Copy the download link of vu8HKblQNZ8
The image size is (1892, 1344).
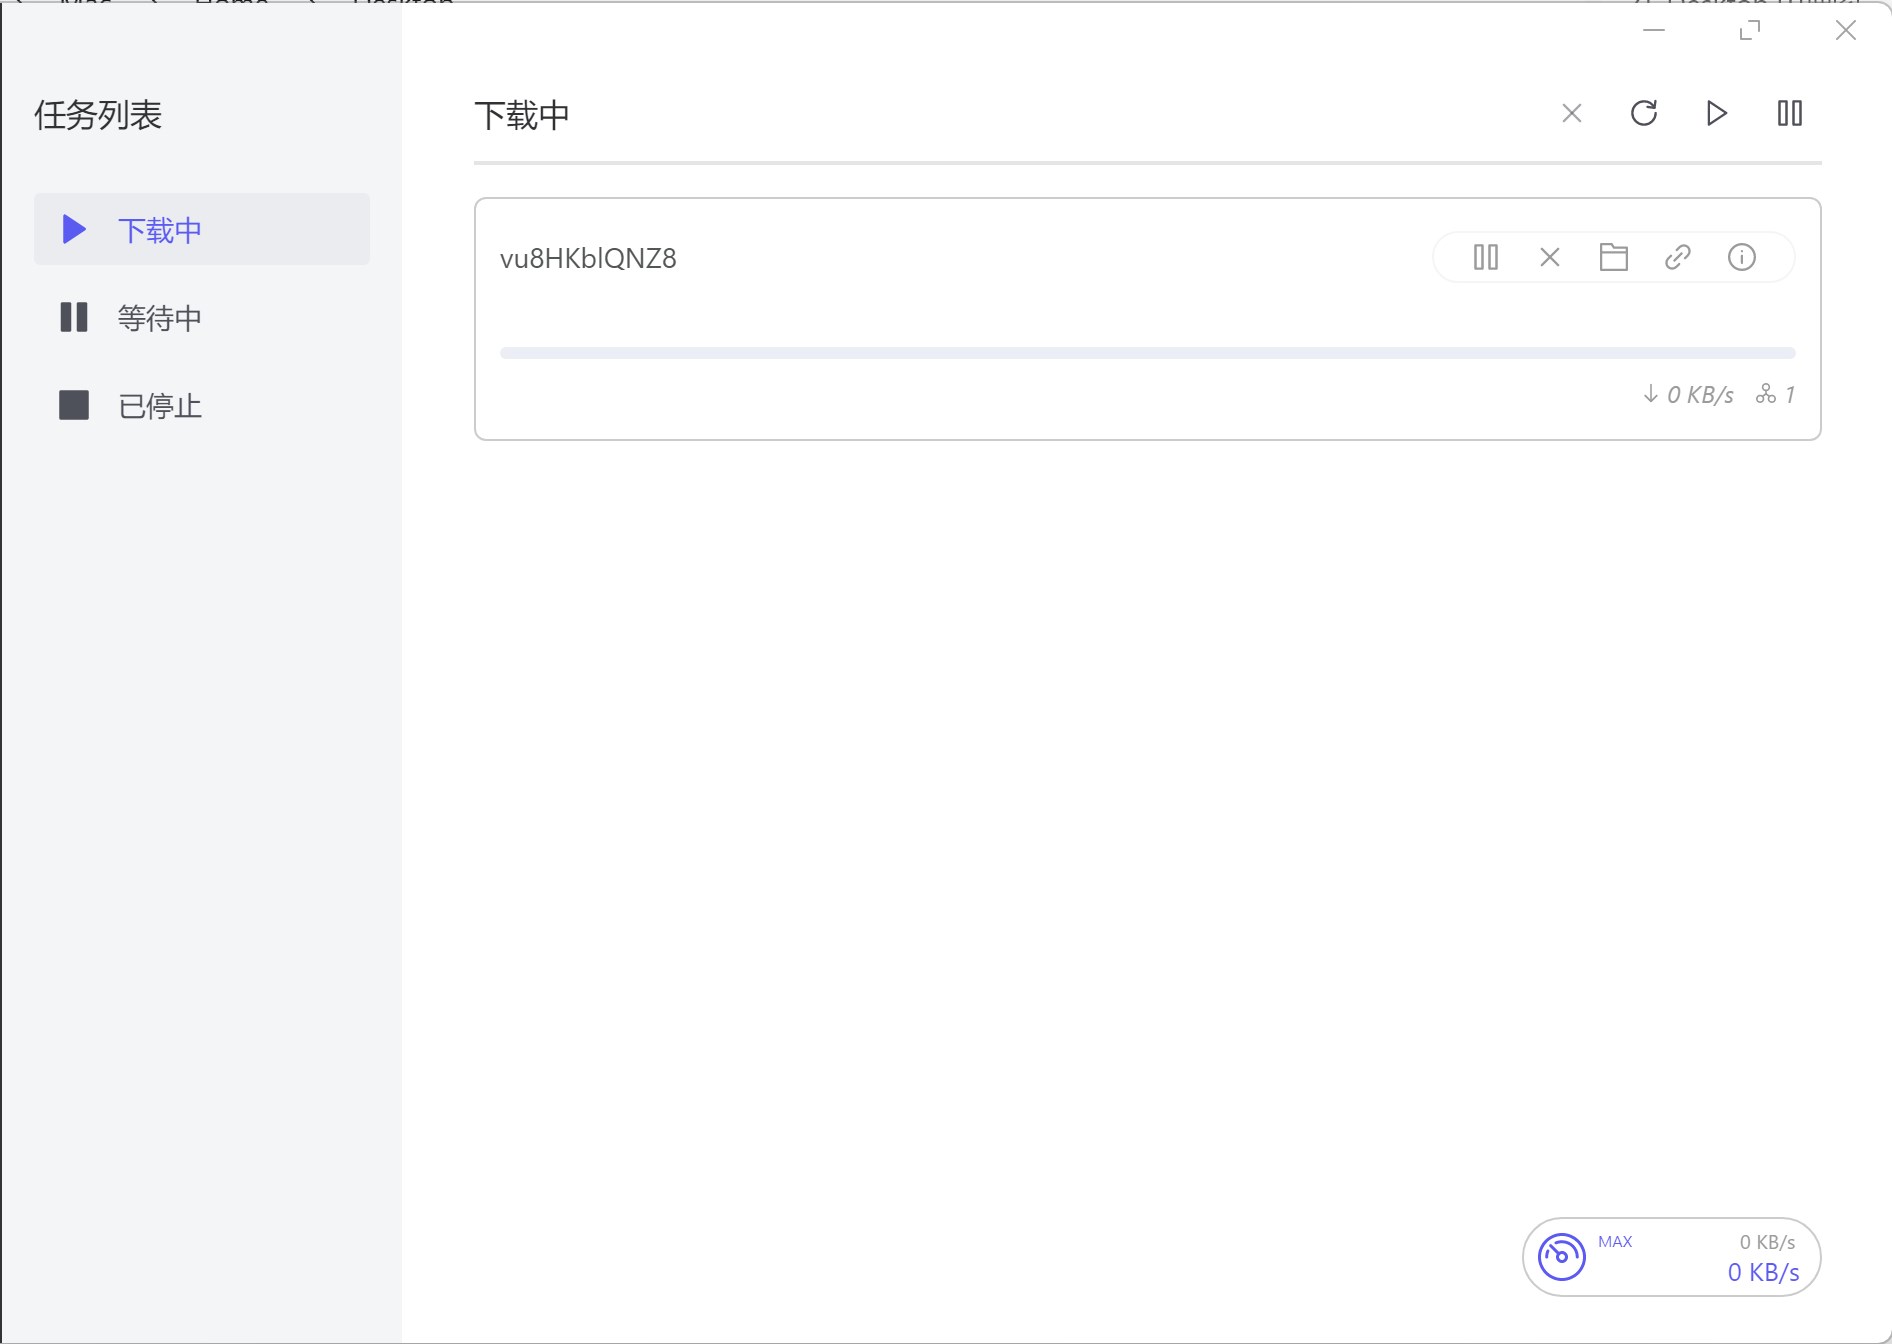pyautogui.click(x=1678, y=257)
